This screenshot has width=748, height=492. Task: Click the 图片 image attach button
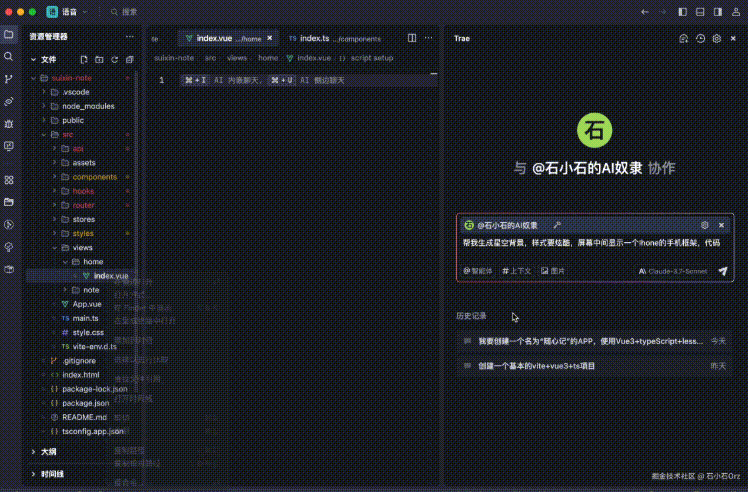click(553, 271)
